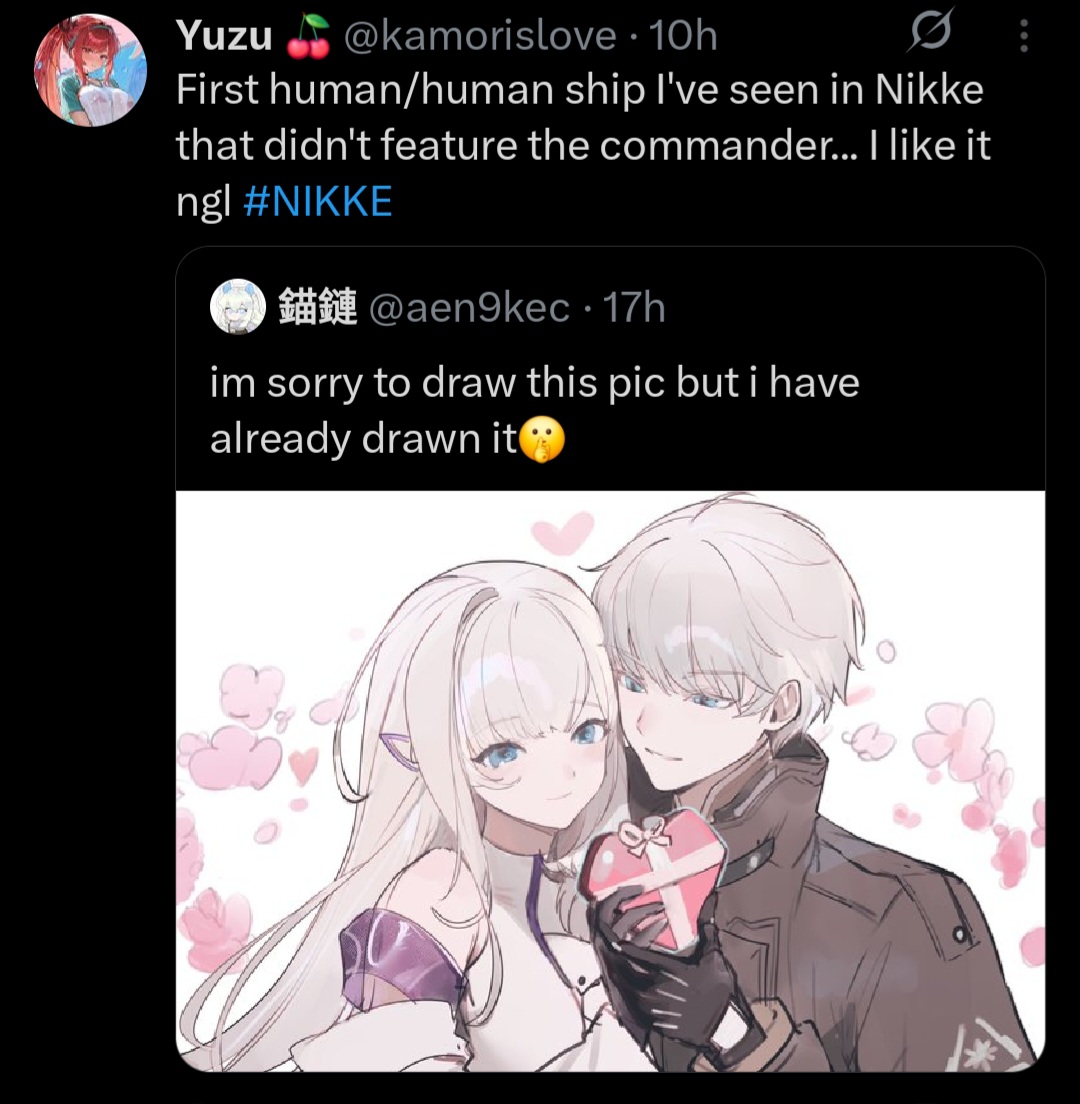The width and height of the screenshot is (1080, 1104).
Task: Open the #NIKKE hashtag link
Action: click(x=318, y=201)
